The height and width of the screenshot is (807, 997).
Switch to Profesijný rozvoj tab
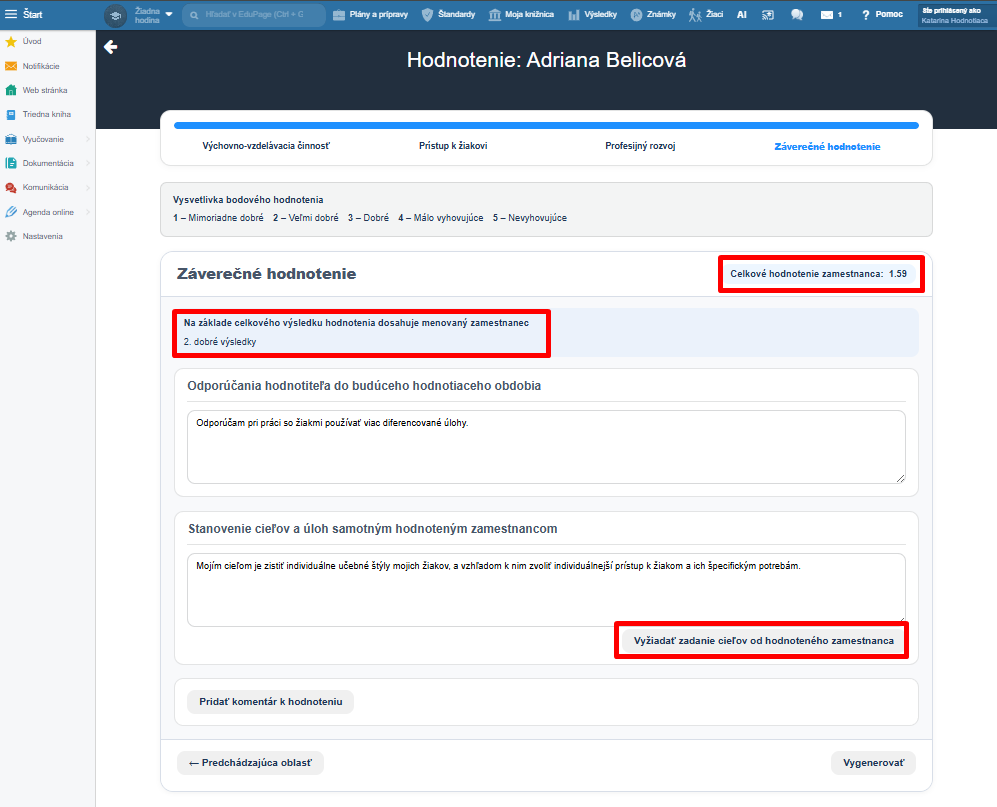(x=640, y=146)
